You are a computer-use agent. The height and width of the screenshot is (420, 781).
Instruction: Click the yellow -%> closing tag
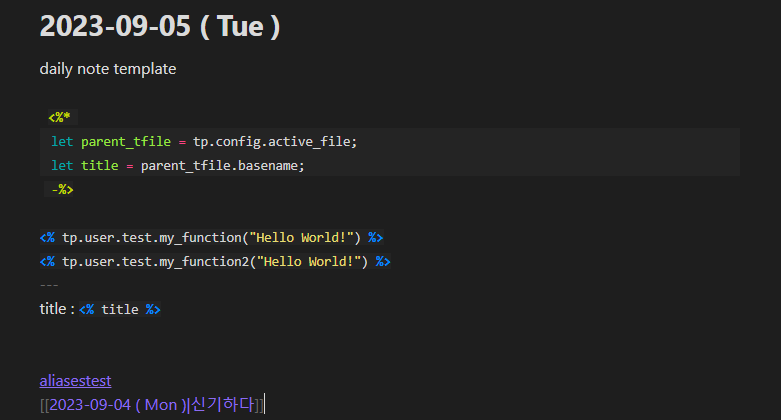tap(62, 190)
